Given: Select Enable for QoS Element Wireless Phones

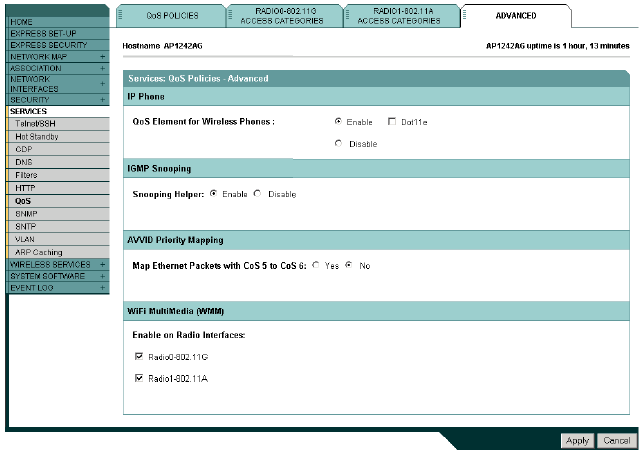Looking at the screenshot, I should [x=338, y=121].
